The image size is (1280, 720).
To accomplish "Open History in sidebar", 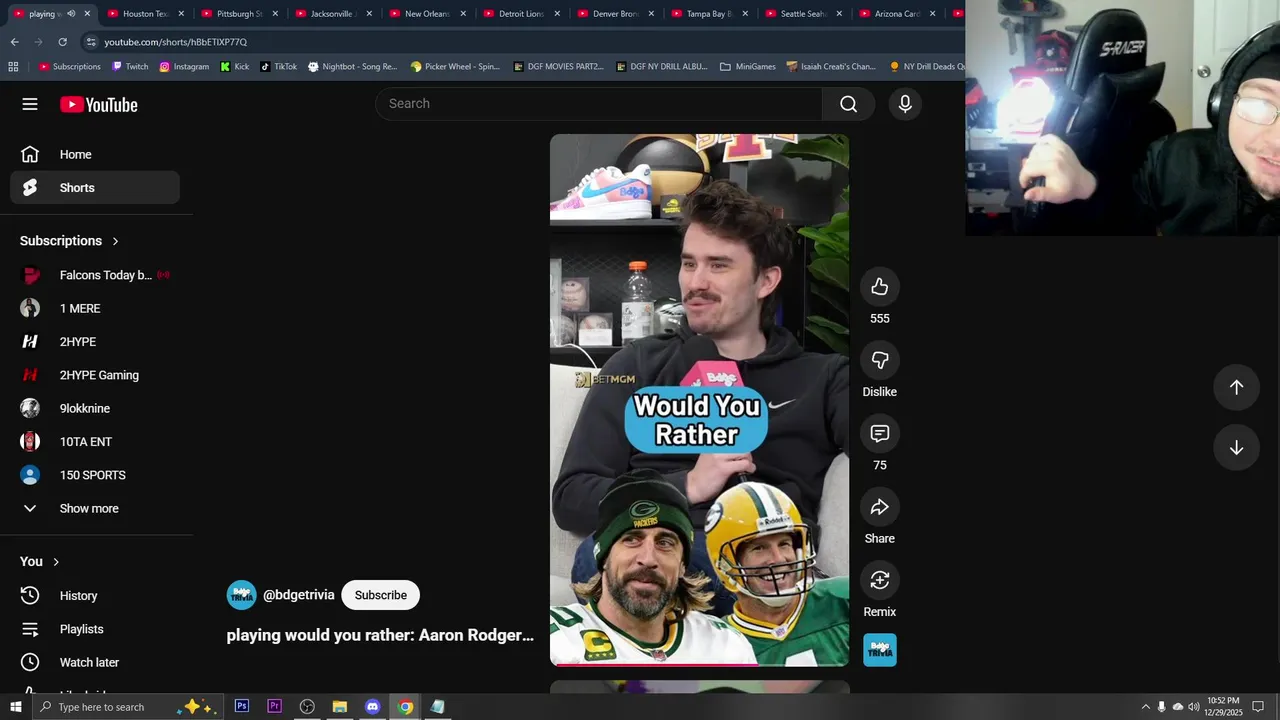I will coord(95,596).
